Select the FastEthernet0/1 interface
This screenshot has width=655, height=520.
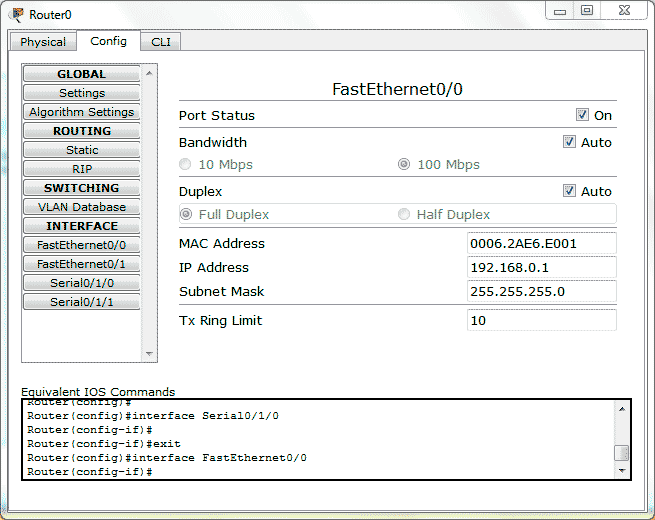tap(82, 264)
